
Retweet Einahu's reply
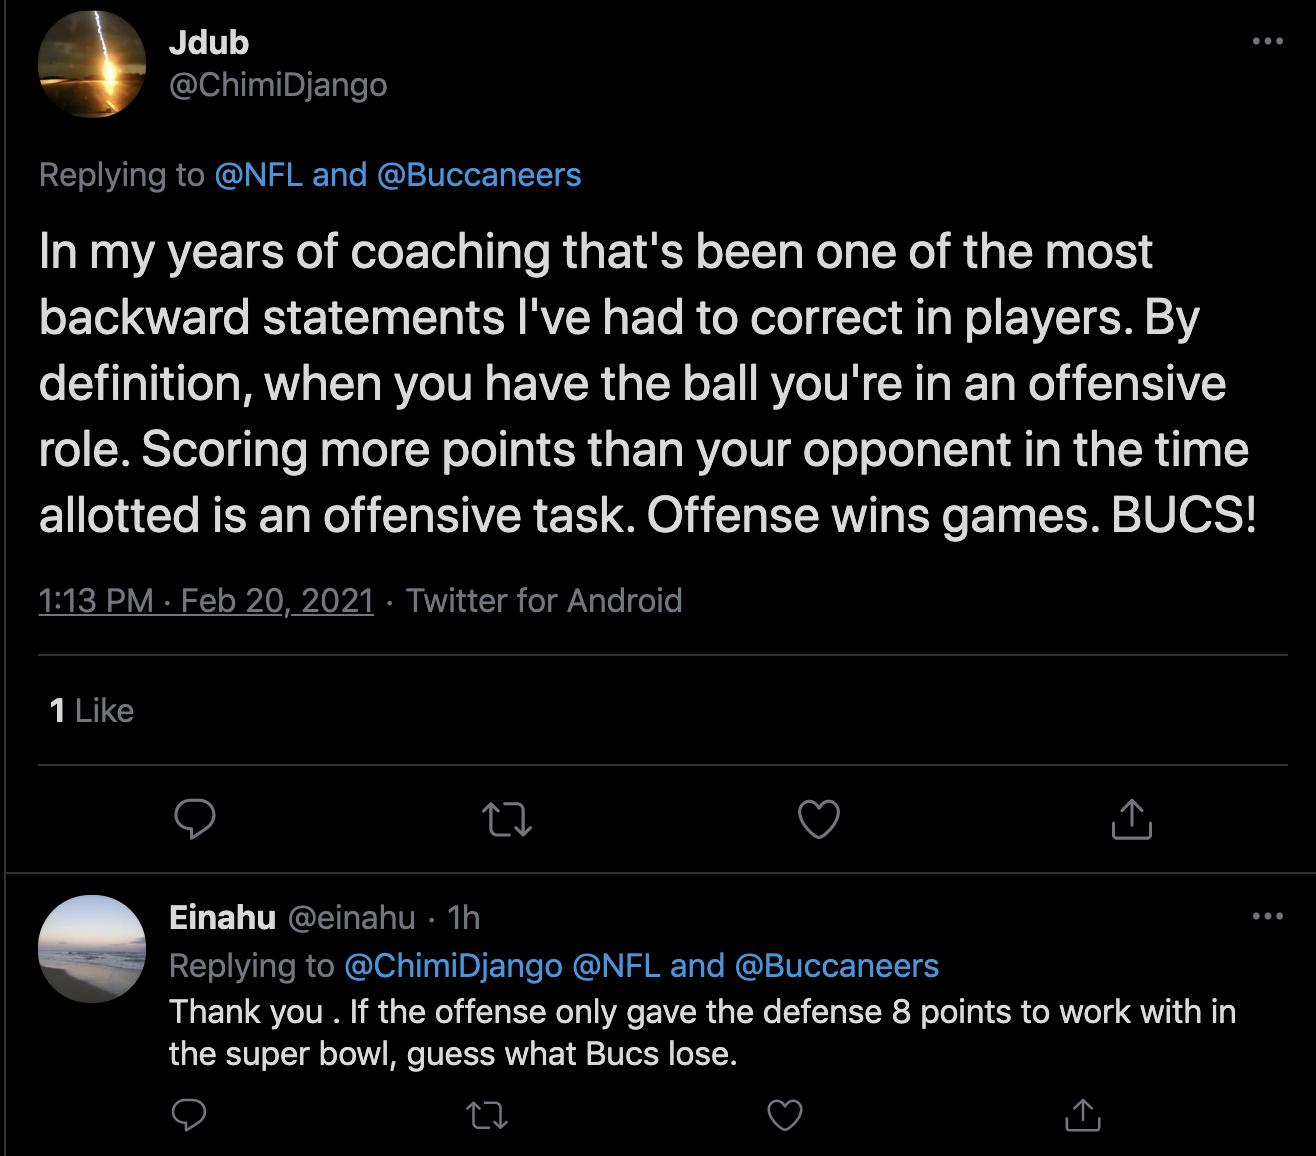pyautogui.click(x=487, y=1114)
